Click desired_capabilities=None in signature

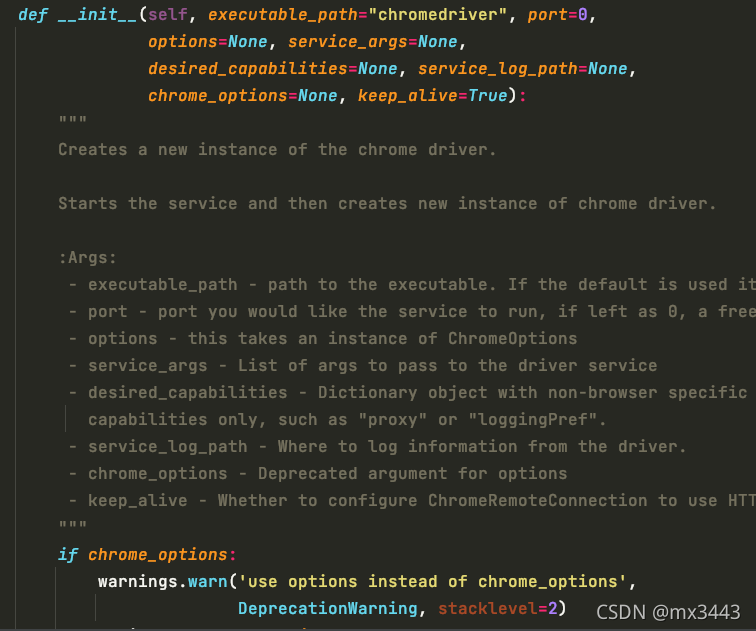click(273, 69)
